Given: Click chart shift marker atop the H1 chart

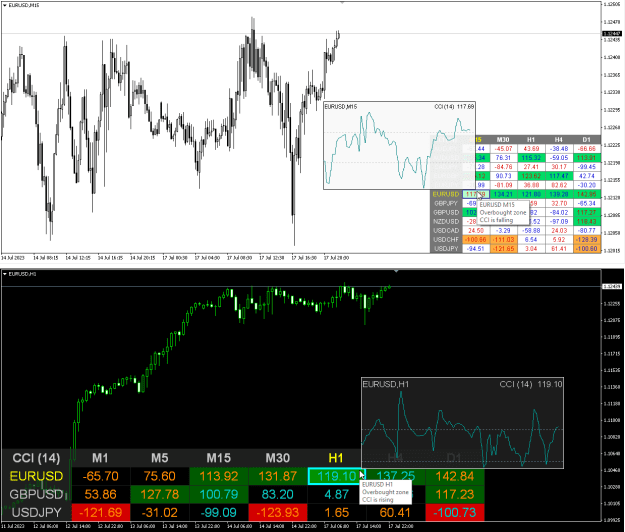Looking at the screenshot, I should (396, 271).
